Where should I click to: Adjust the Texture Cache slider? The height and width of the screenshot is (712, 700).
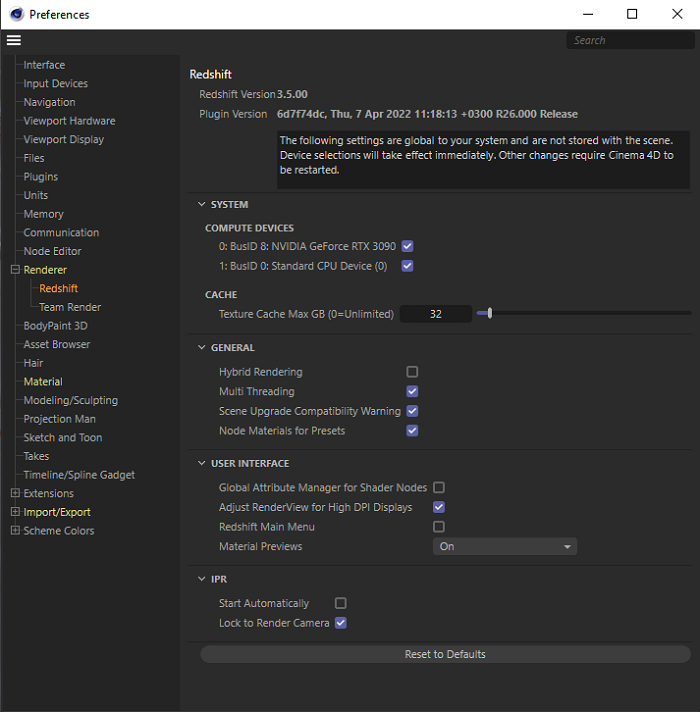(489, 314)
